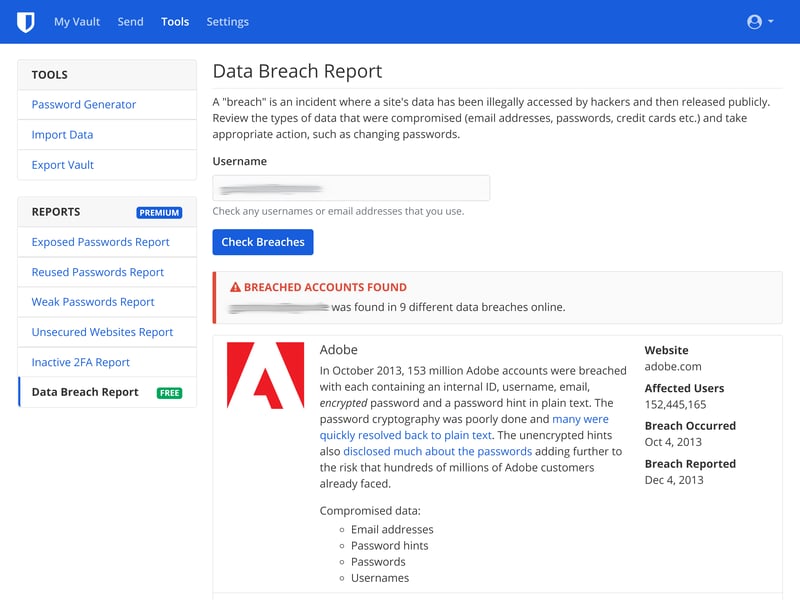
Task: Click the 152,445,165 affected users value
Action: [676, 405]
